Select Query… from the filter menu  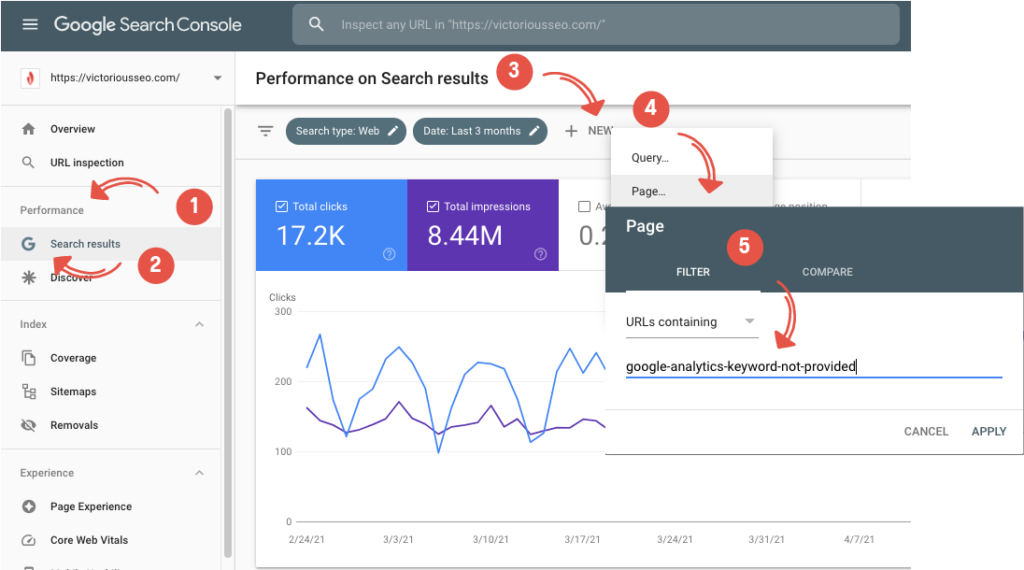(x=650, y=158)
